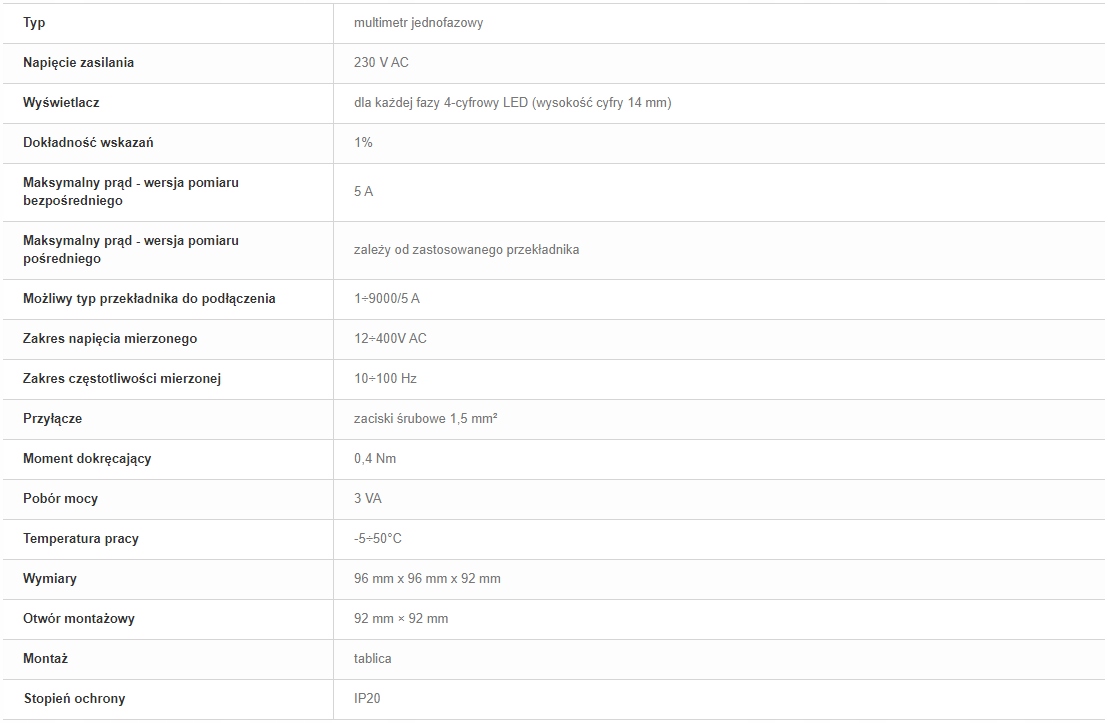Click 'Zakres częstotliwości mierzonej' label
Viewport: 1108px width, 723px height.
[x=122, y=378]
